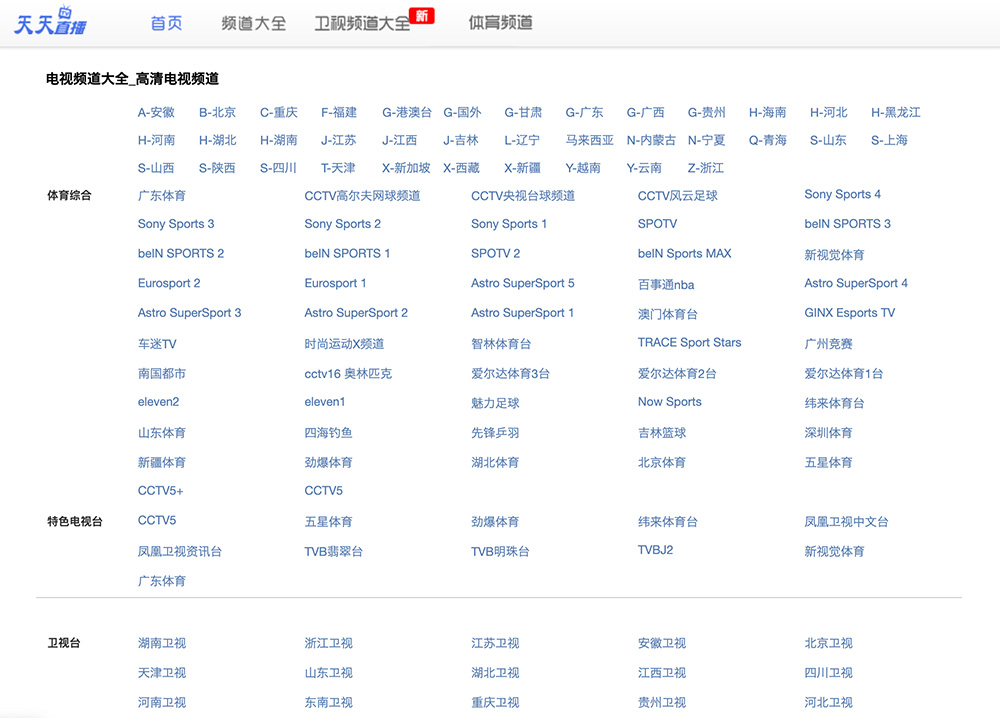
Task: Open 江苏卫视 channel
Action: click(495, 643)
